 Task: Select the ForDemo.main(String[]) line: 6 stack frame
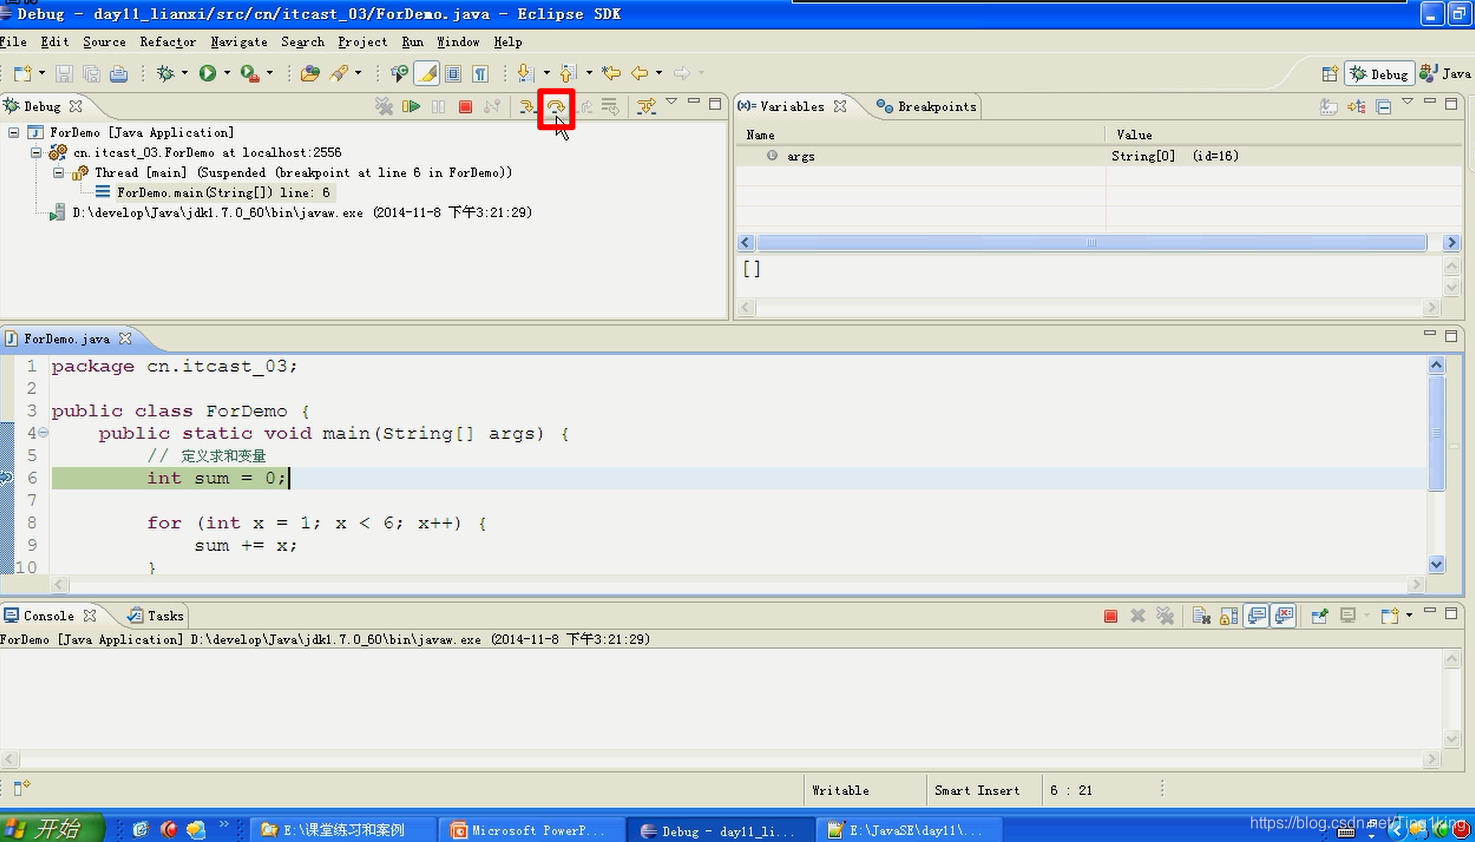click(x=223, y=192)
